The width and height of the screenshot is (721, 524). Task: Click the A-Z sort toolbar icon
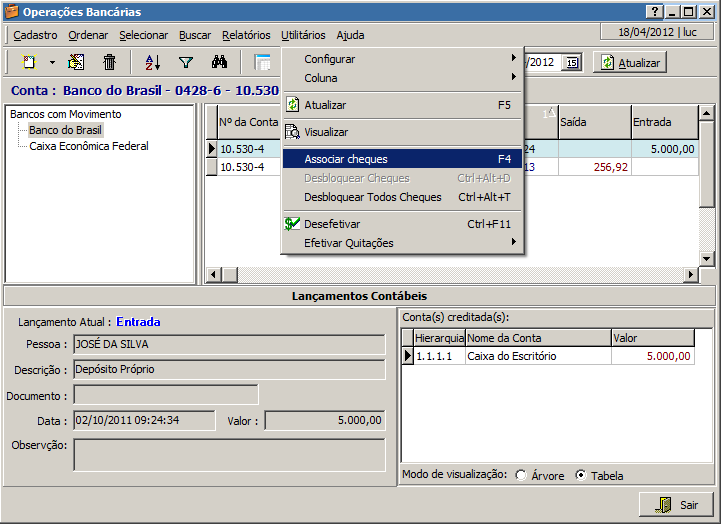click(152, 62)
